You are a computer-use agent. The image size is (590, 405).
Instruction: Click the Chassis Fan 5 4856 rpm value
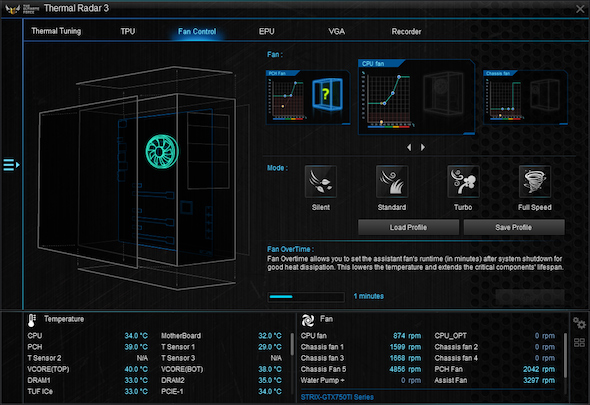(405, 369)
